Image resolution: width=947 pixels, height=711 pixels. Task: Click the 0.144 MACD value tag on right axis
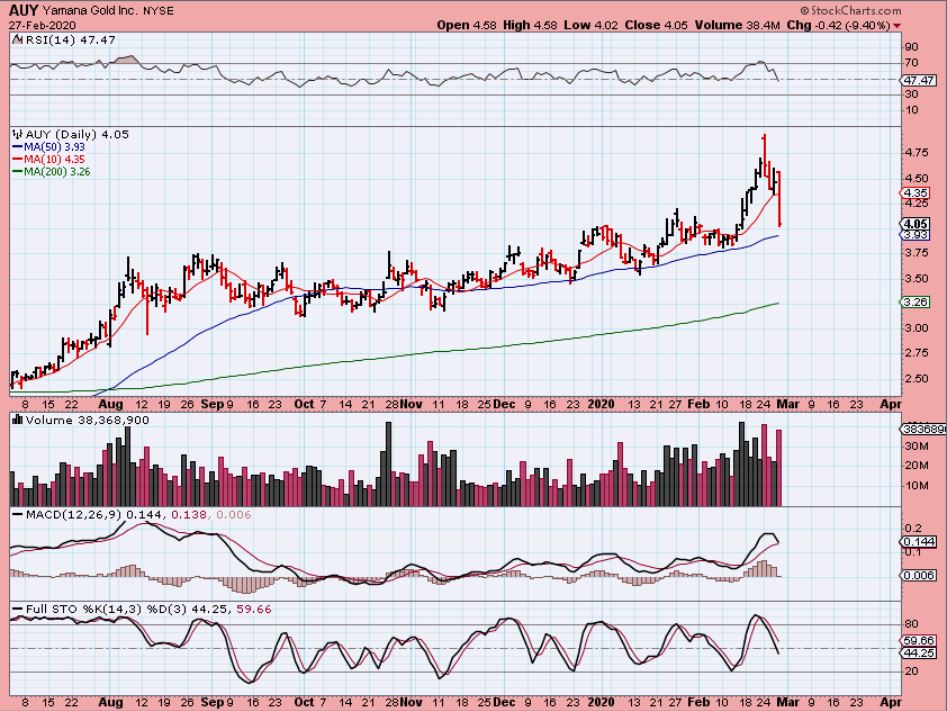pyautogui.click(x=919, y=541)
